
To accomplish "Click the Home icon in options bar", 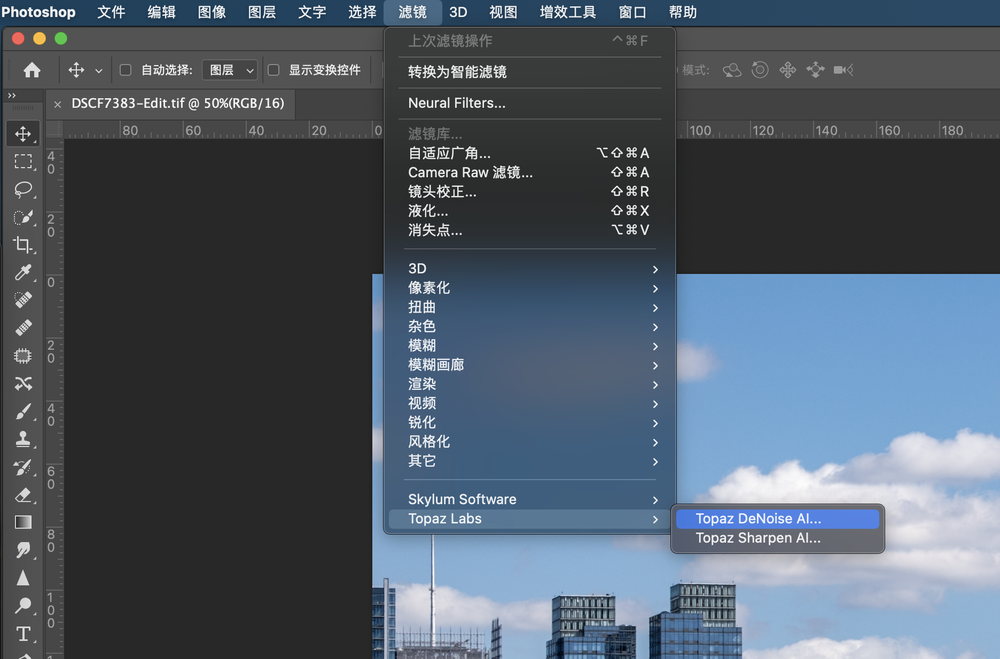I will tap(32, 70).
